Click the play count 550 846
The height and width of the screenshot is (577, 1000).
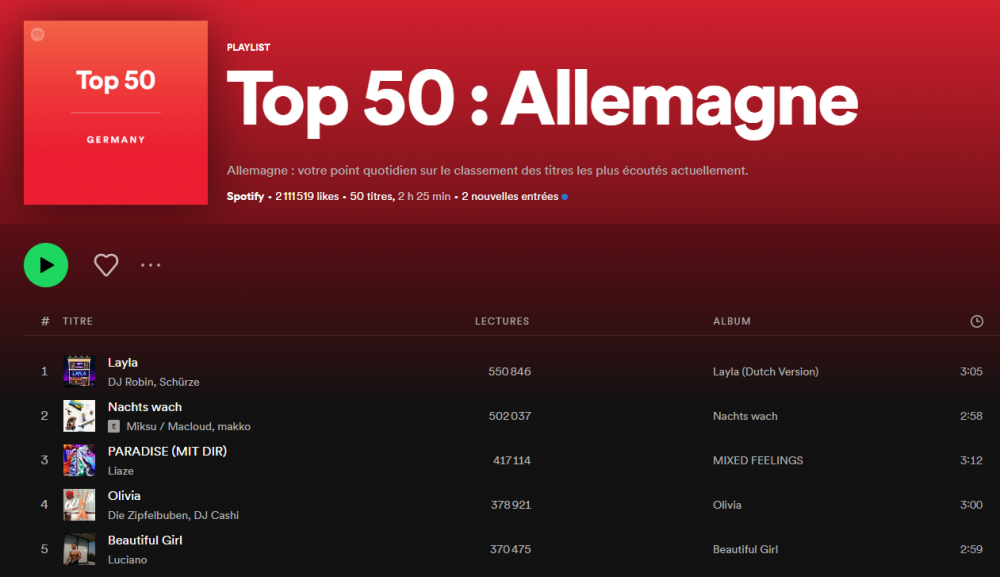click(510, 372)
